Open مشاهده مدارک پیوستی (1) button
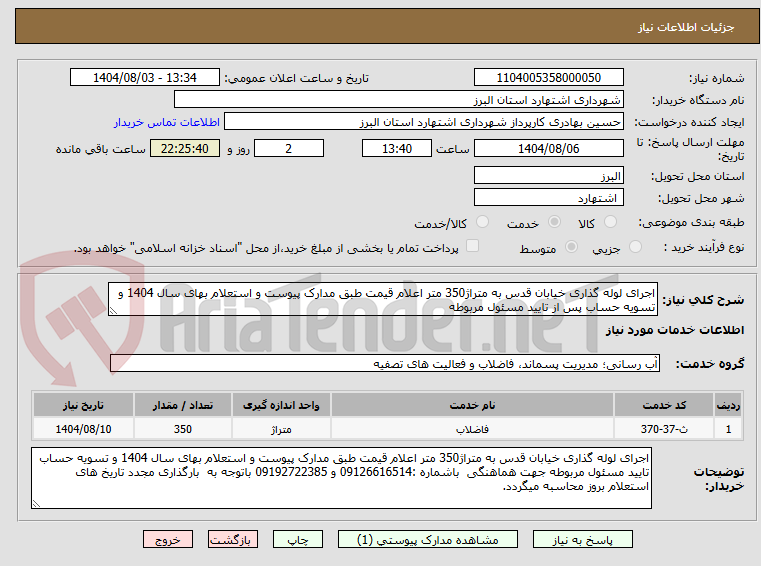This screenshot has width=761, height=566. (428, 539)
